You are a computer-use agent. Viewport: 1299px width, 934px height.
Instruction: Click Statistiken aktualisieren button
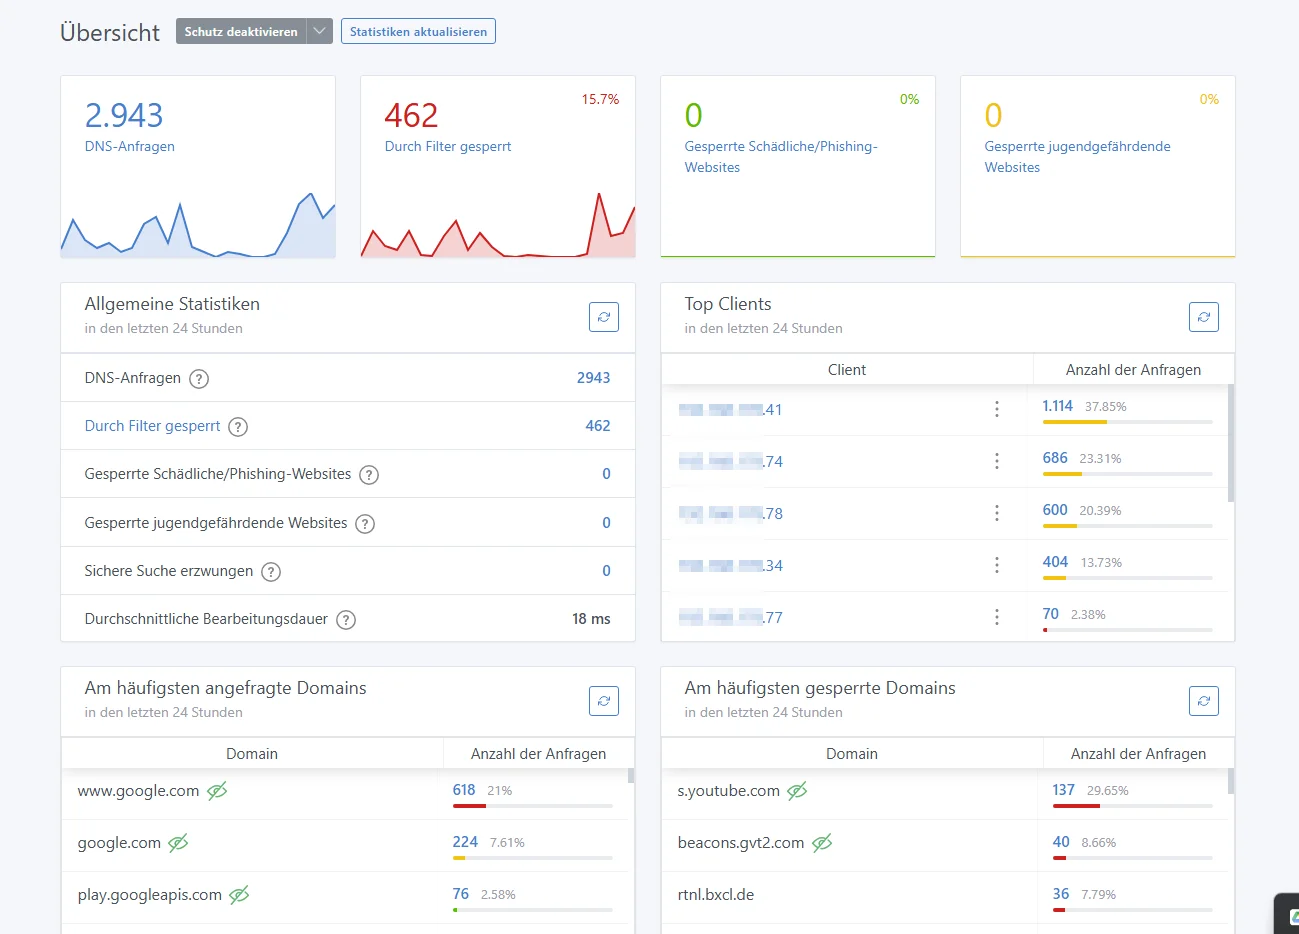click(418, 31)
